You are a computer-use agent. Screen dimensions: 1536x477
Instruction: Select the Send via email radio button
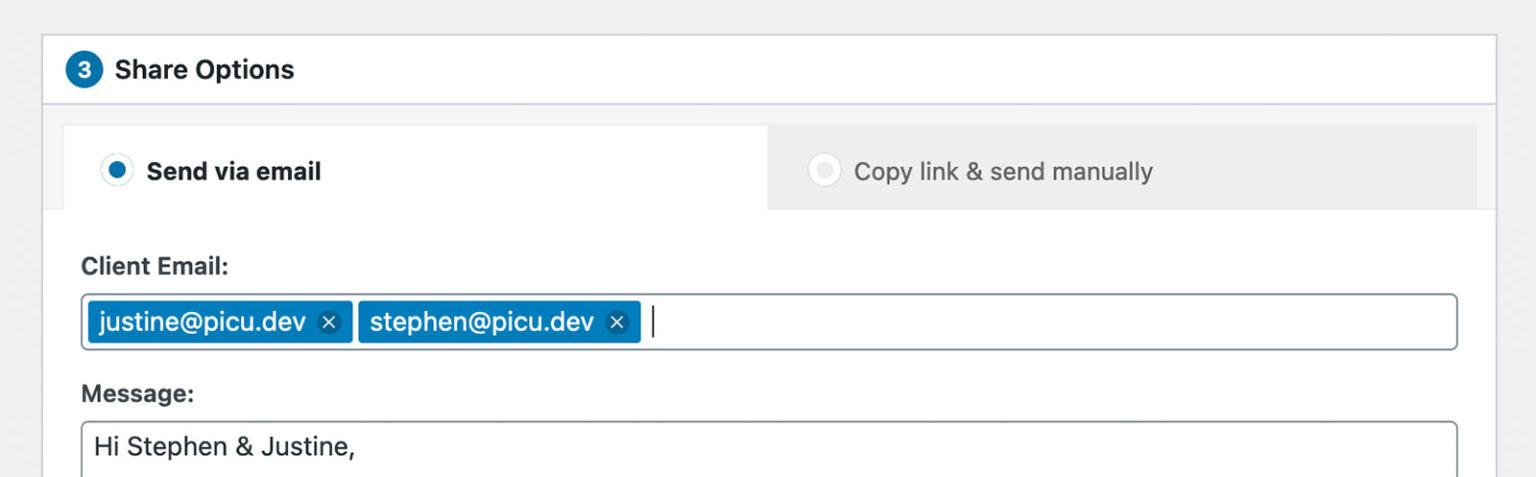click(x=117, y=171)
